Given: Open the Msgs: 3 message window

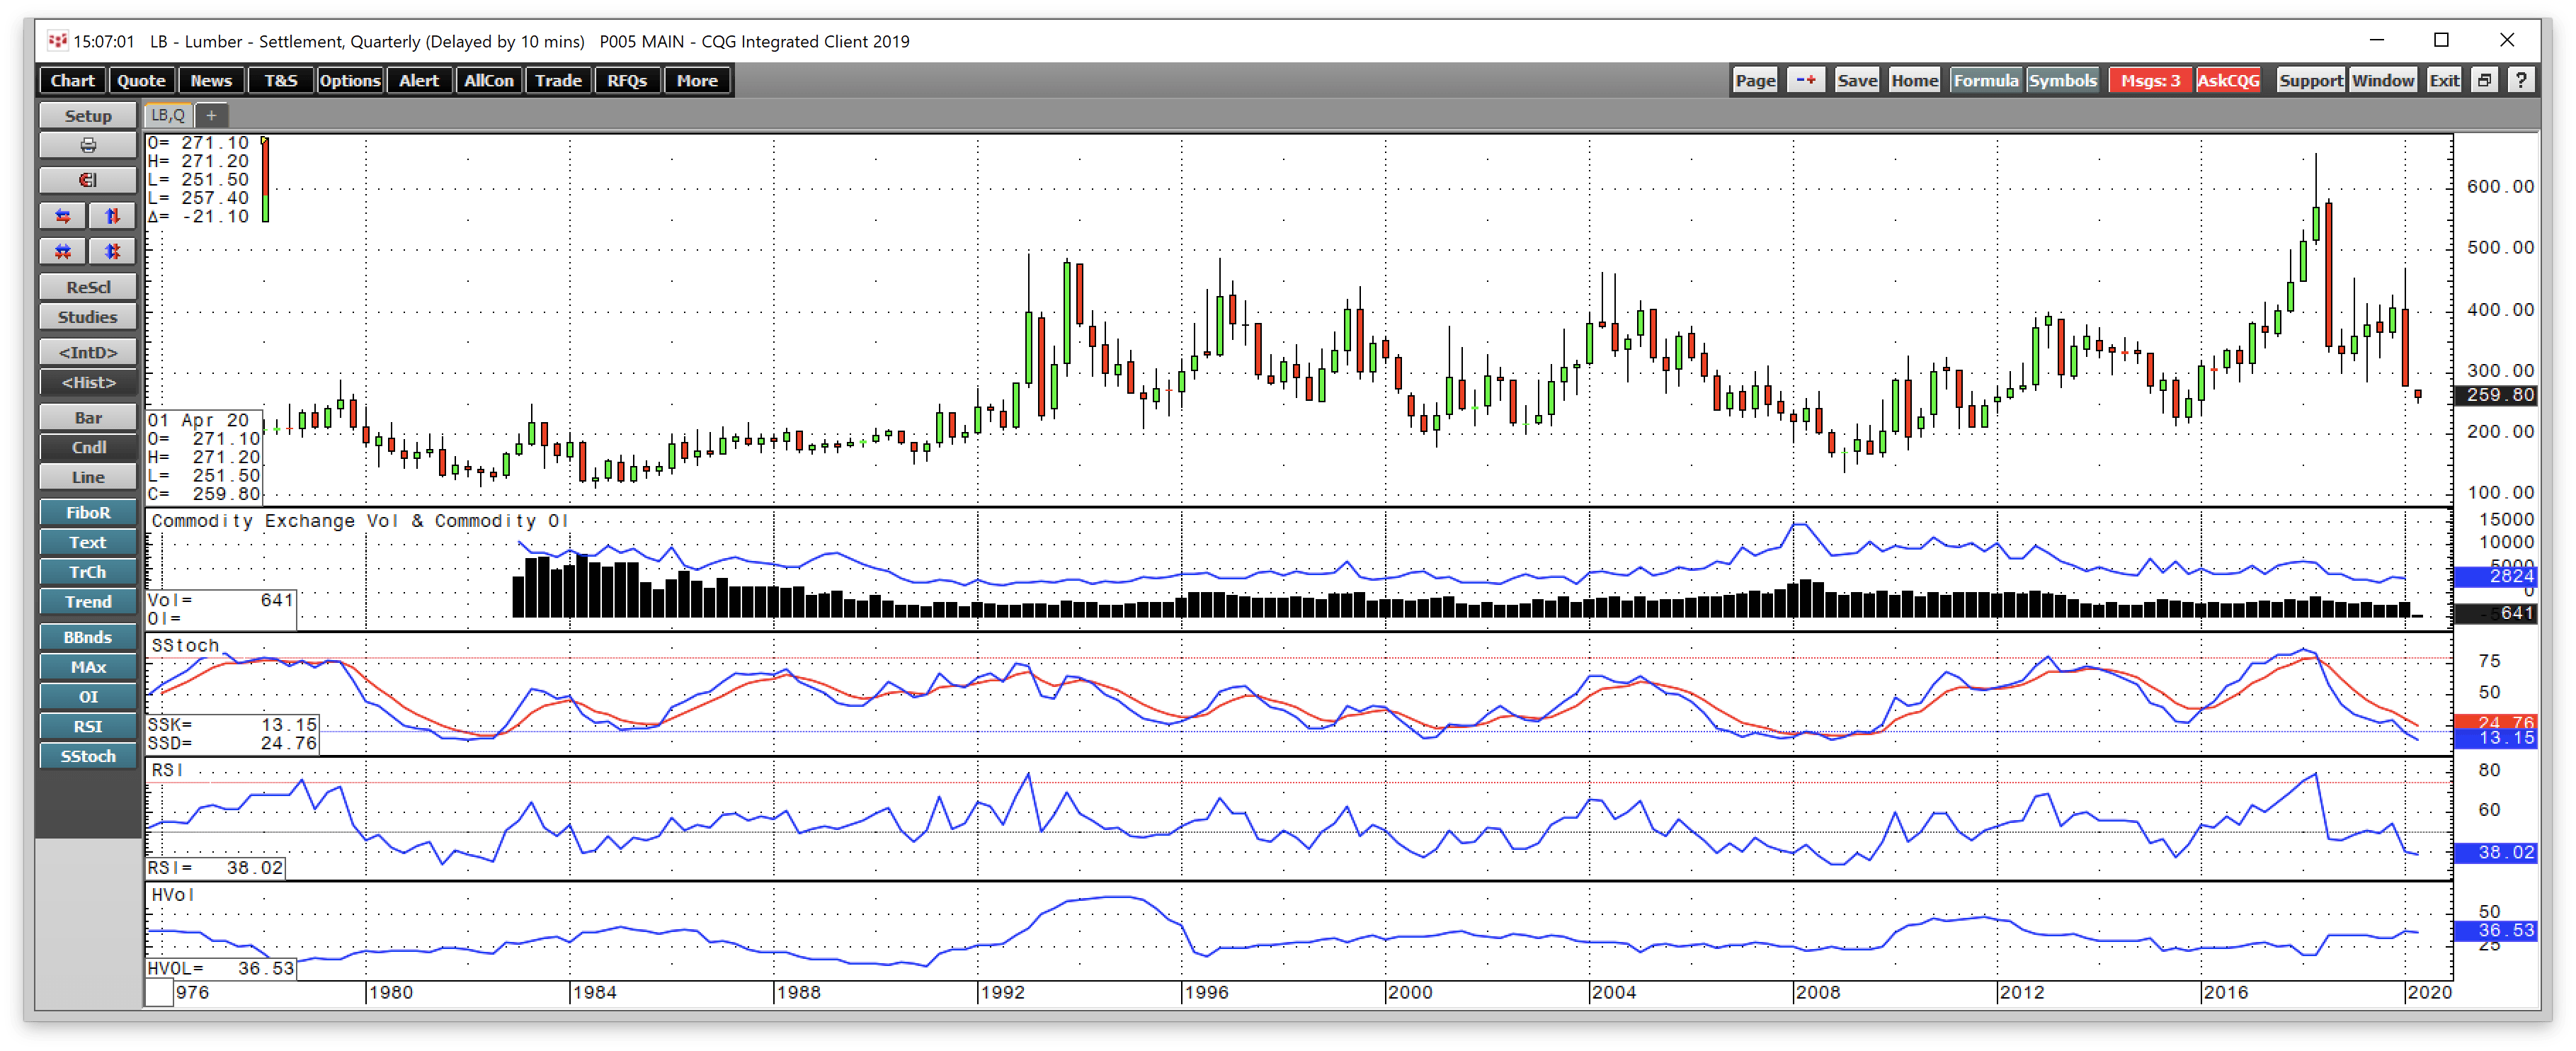Looking at the screenshot, I should tap(2150, 80).
